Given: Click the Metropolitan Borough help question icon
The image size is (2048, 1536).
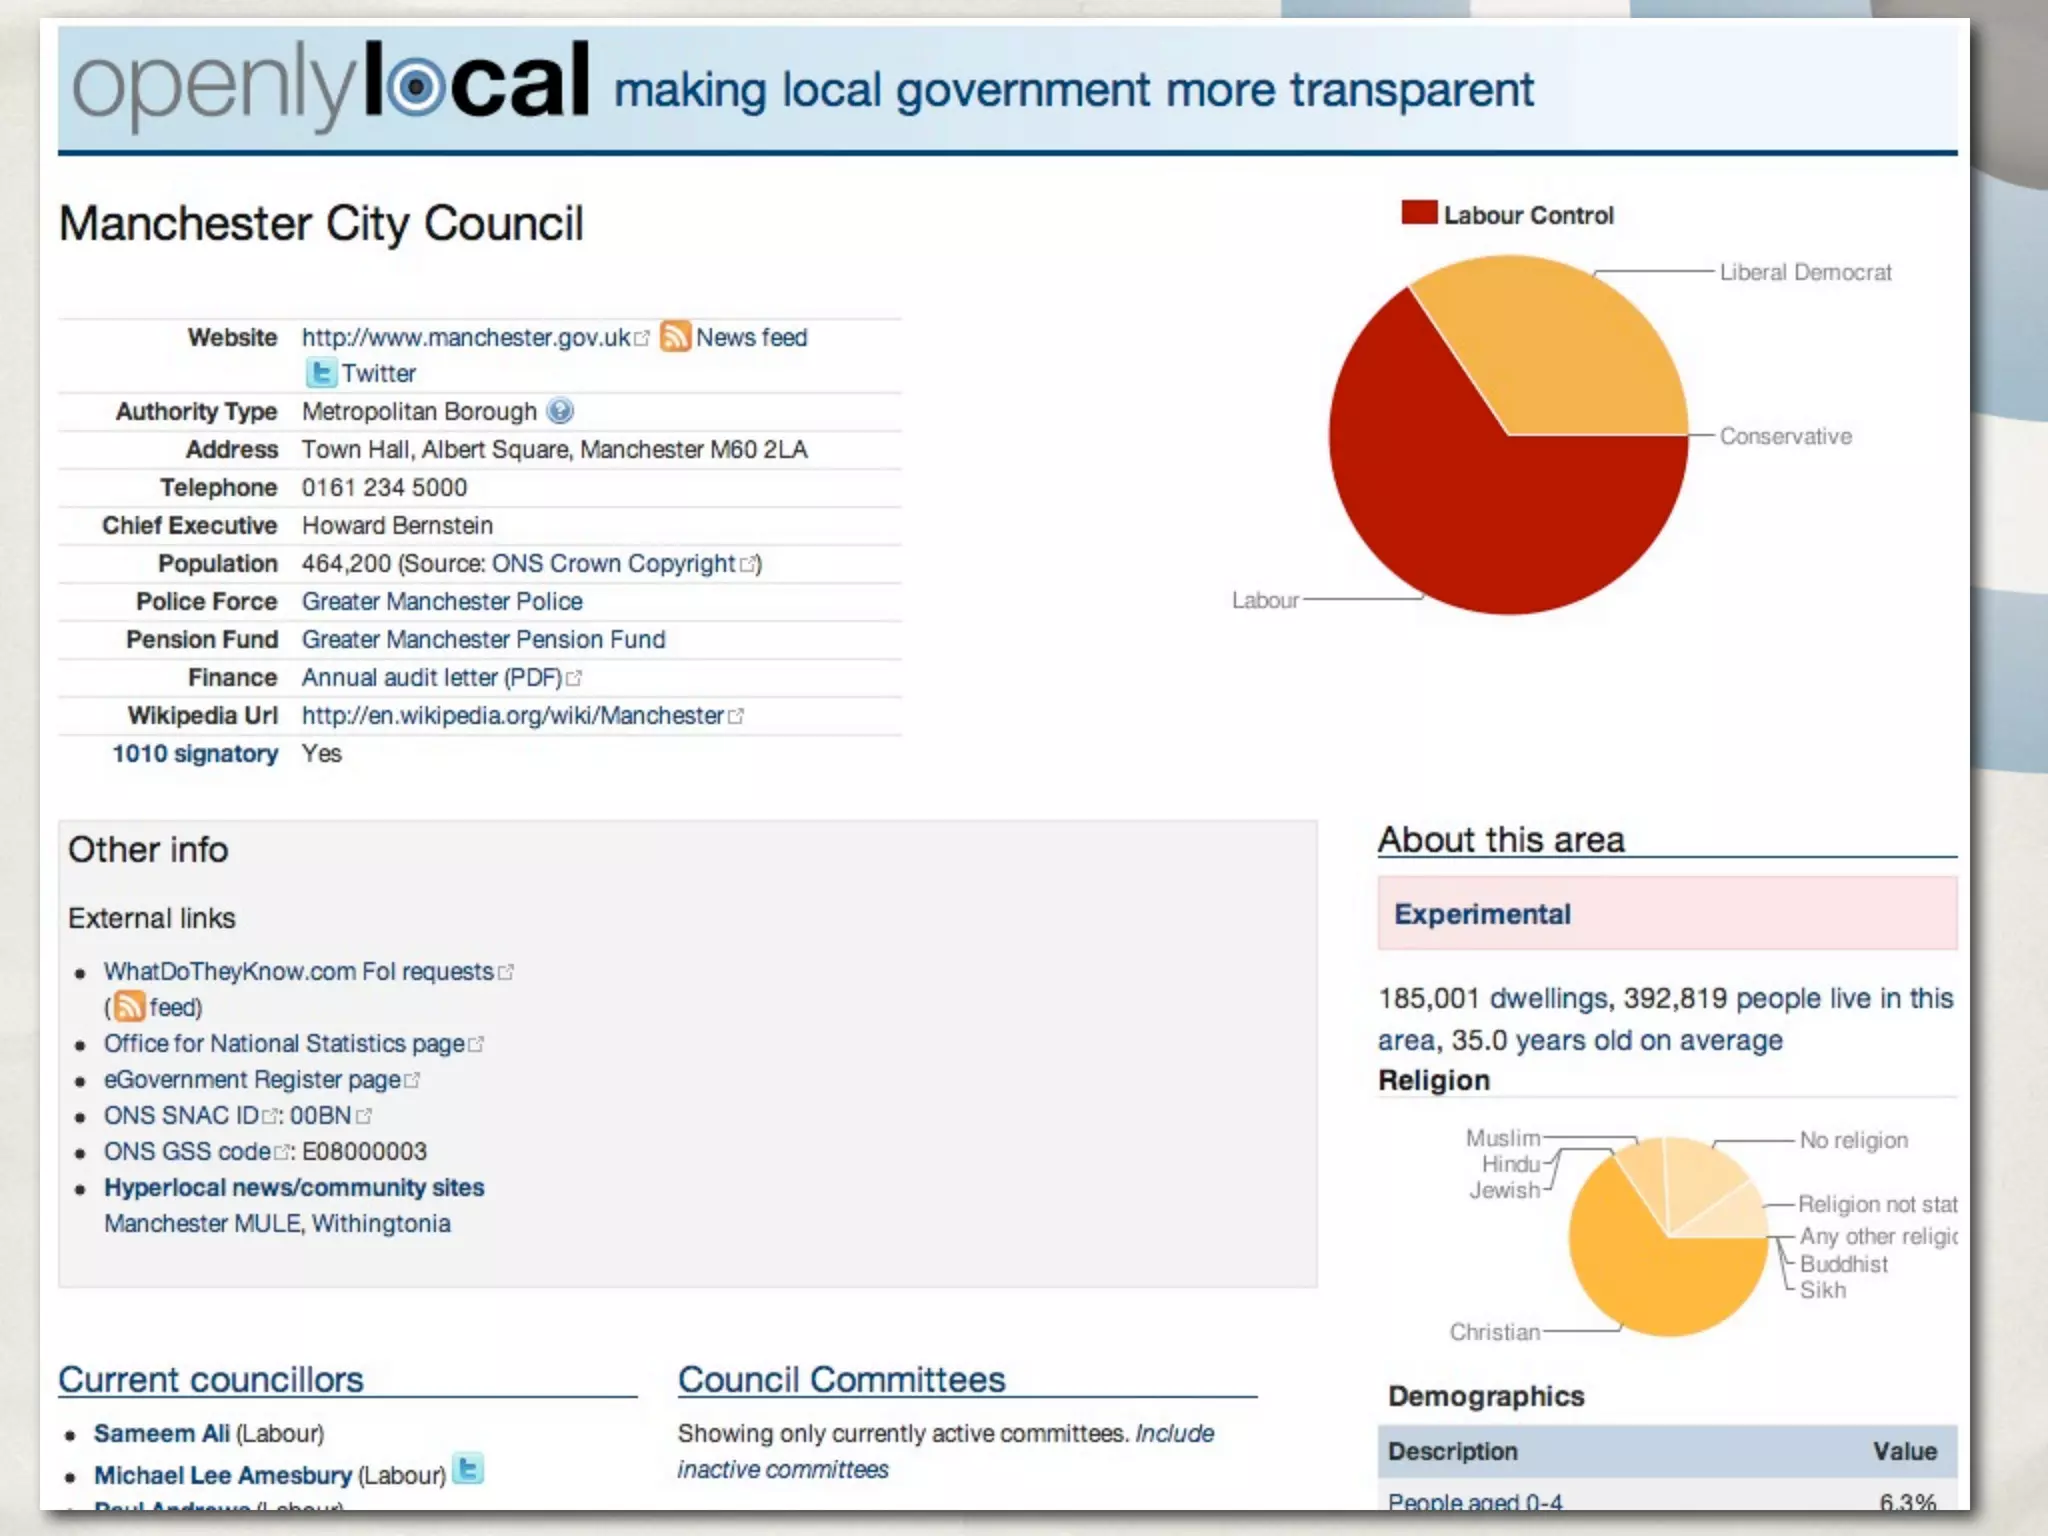Looking at the screenshot, I should click(560, 411).
